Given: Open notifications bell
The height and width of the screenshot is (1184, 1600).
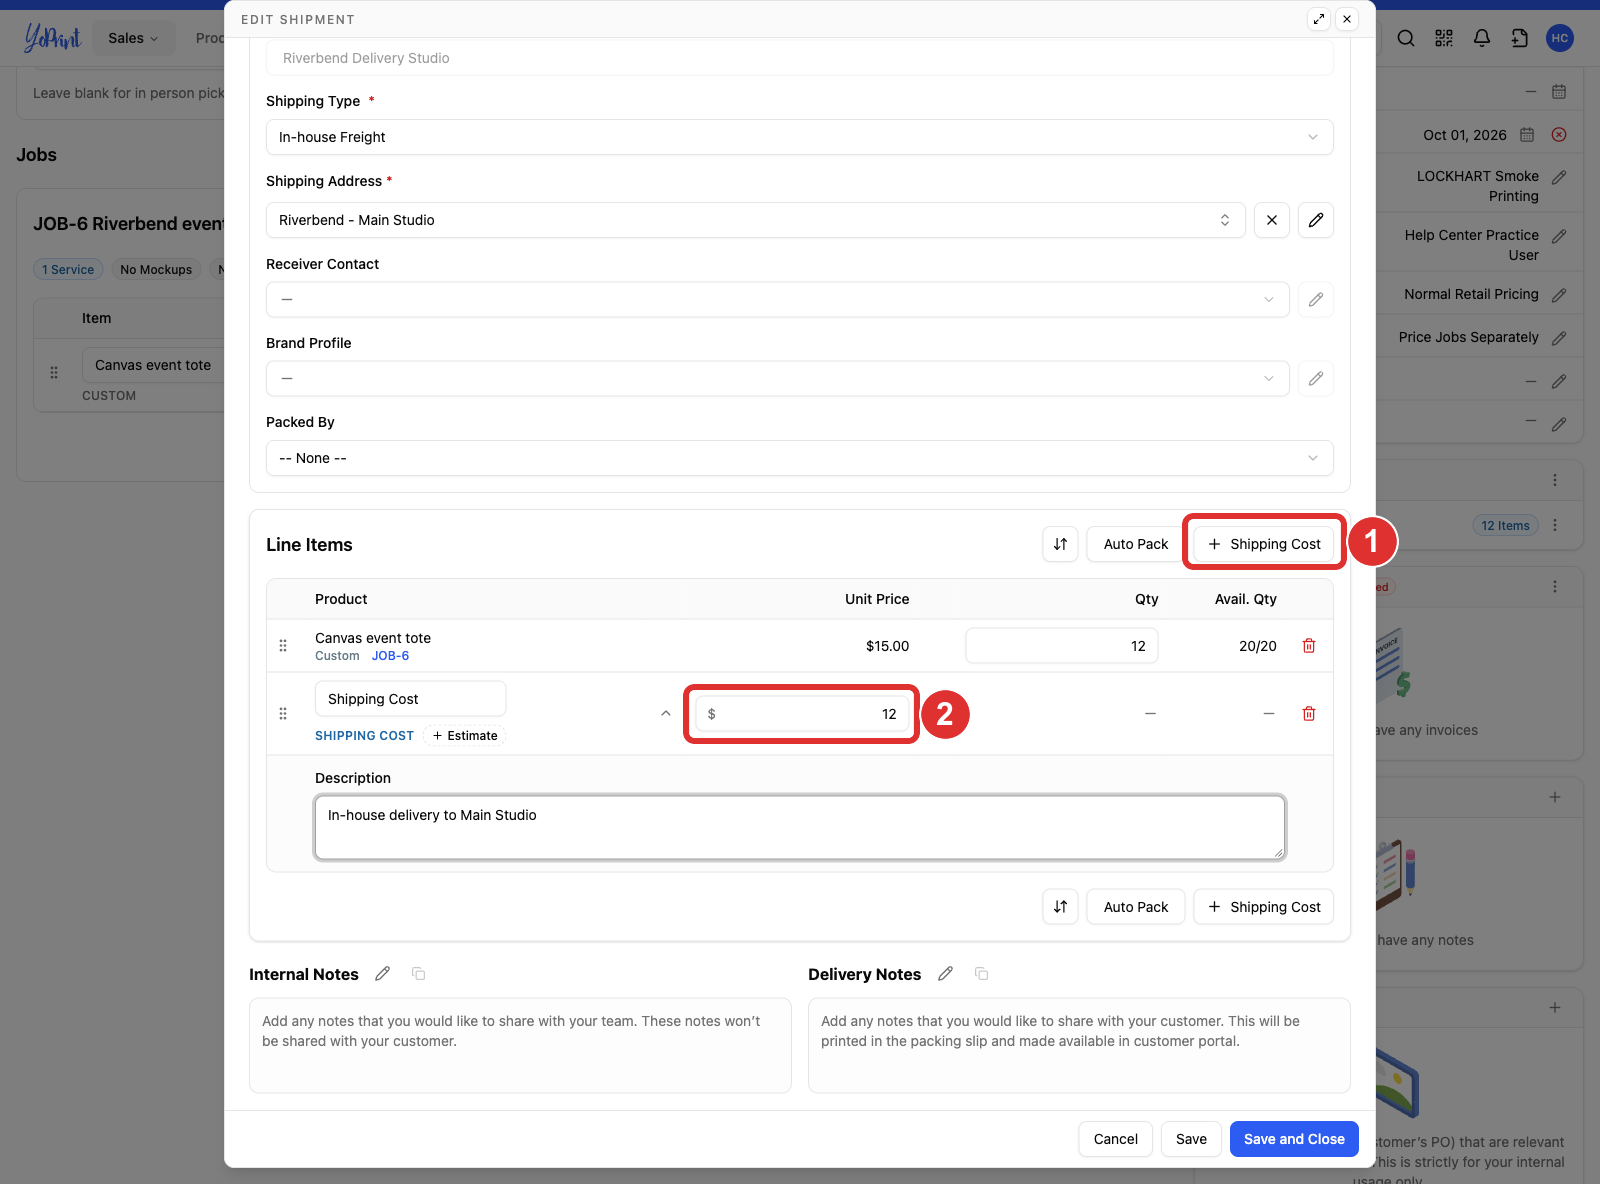Looking at the screenshot, I should [x=1482, y=38].
